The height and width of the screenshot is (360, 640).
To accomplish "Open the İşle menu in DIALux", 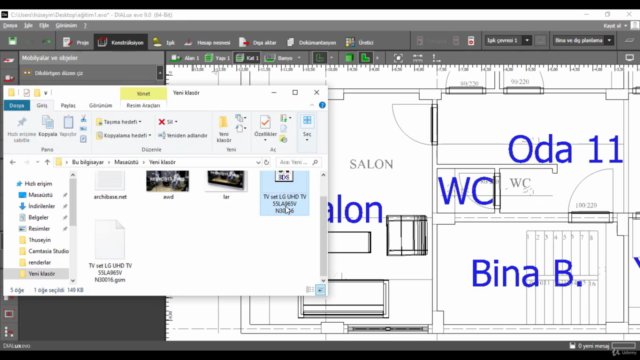I will pos(28,25).
